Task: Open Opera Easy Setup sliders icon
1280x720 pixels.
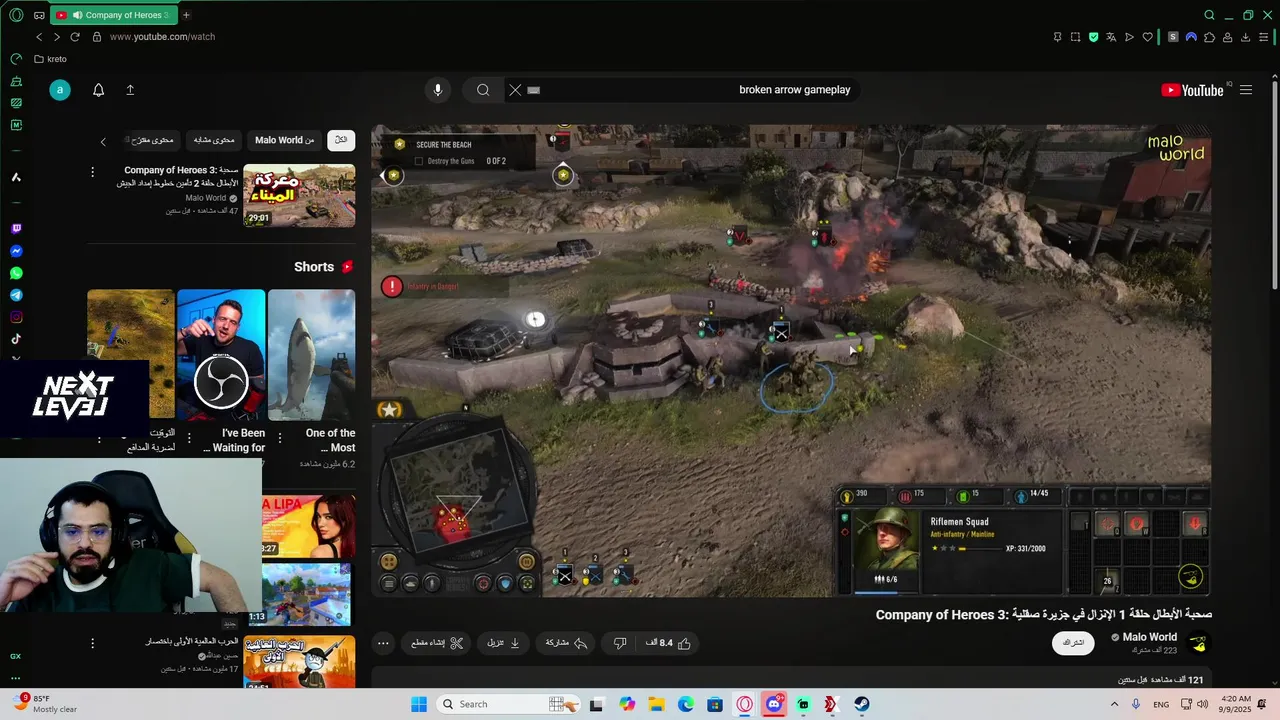Action: point(1264,37)
